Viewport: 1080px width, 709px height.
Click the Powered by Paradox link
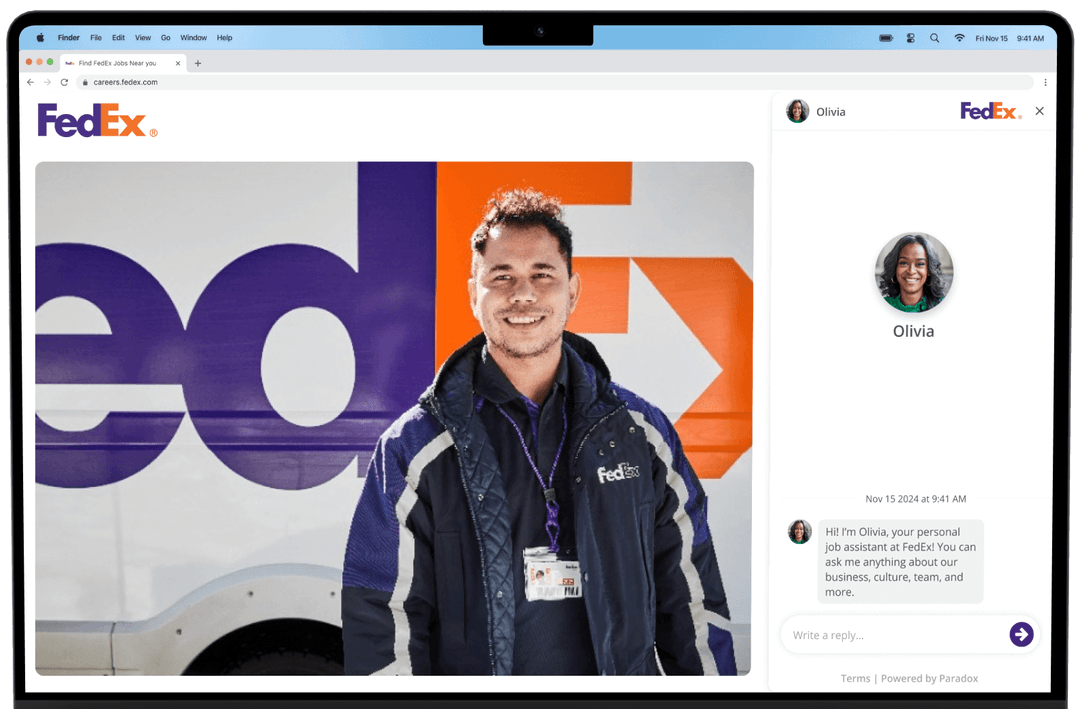point(930,678)
